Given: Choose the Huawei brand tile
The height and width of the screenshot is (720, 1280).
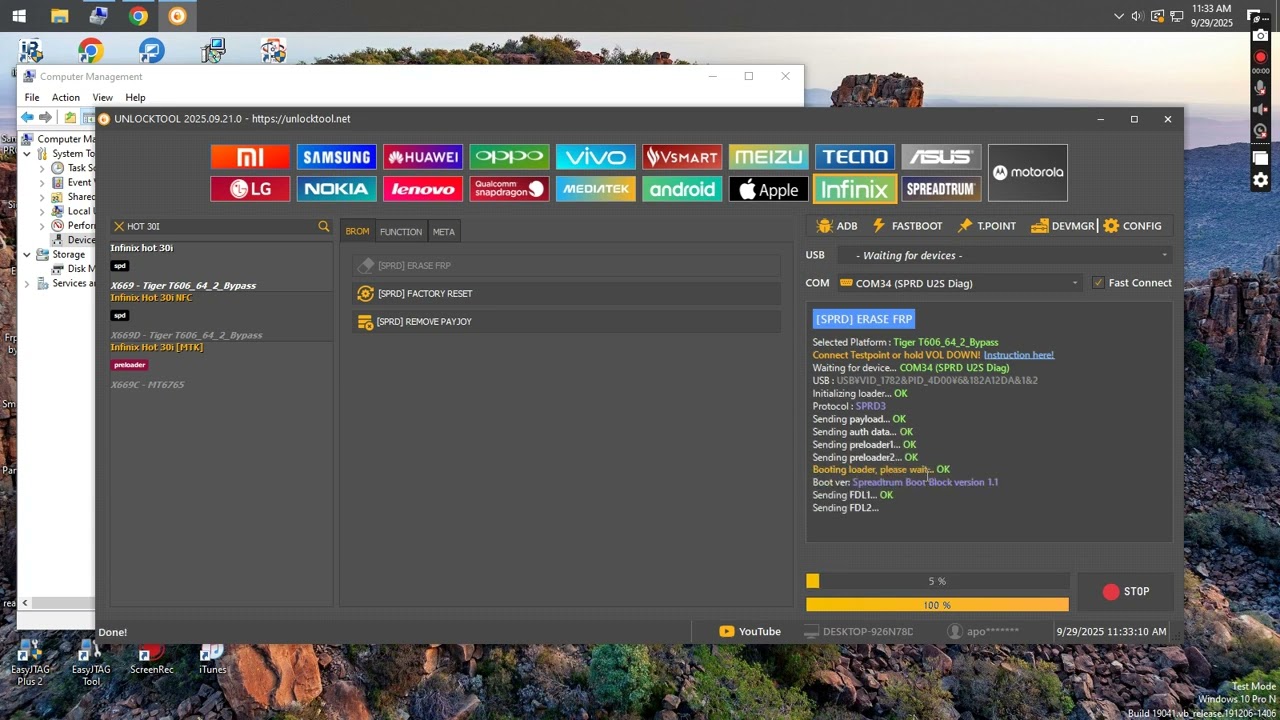Looking at the screenshot, I should [423, 157].
